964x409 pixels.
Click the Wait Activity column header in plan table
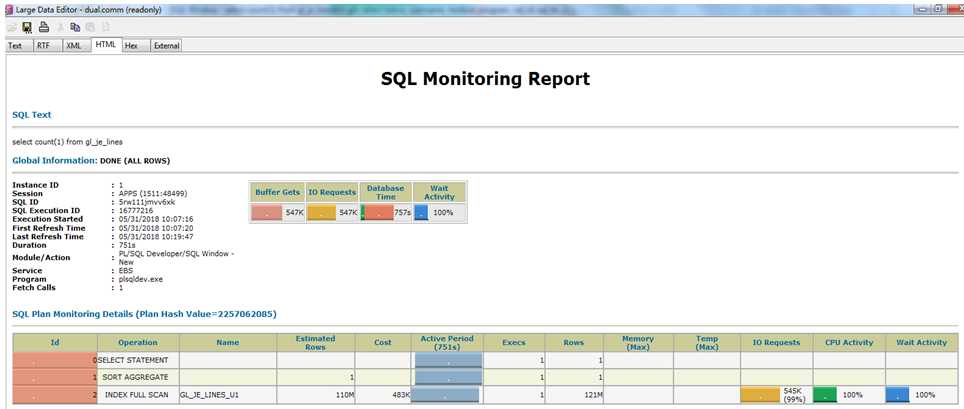[922, 343]
